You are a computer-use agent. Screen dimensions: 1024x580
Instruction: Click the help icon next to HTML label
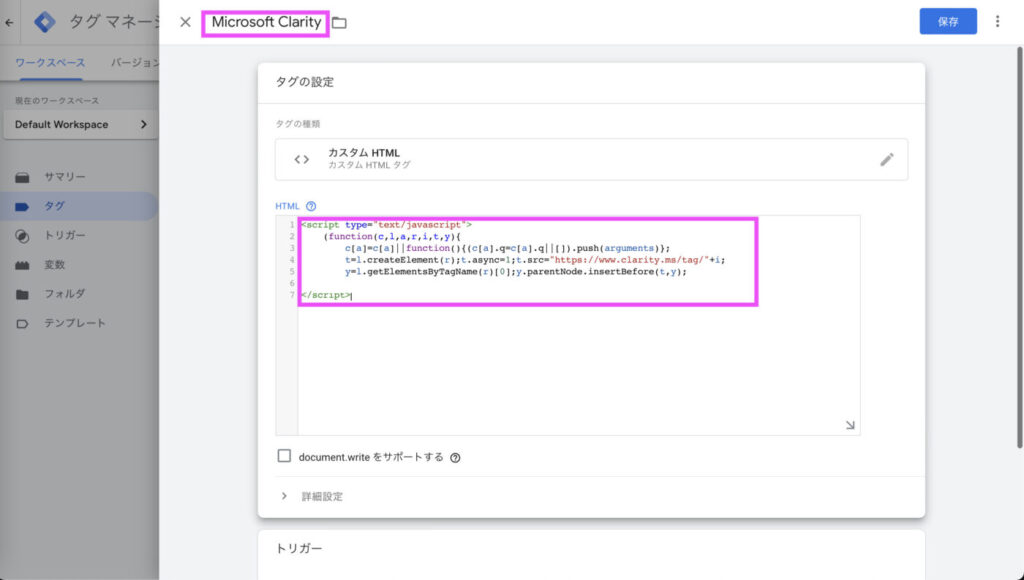pos(311,206)
